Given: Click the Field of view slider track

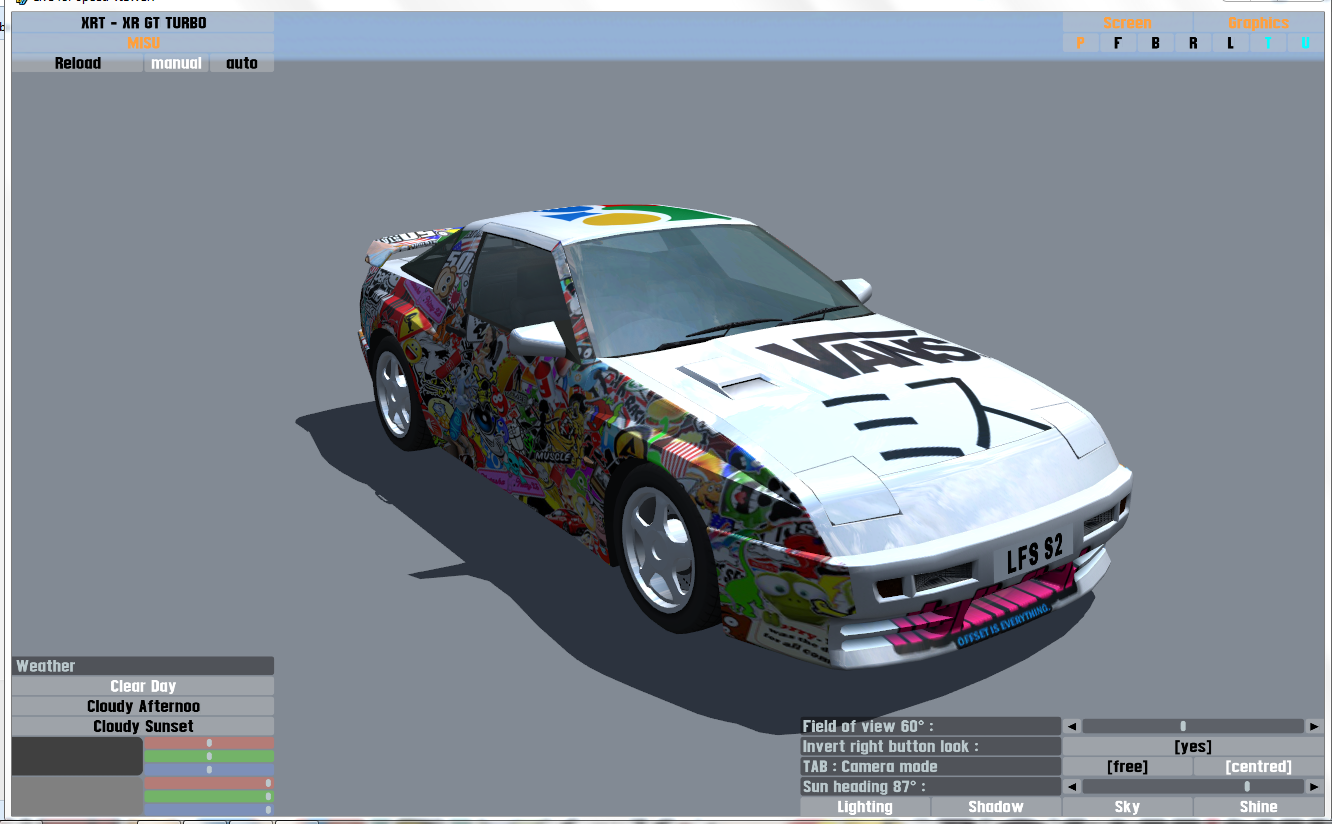Looking at the screenshot, I should (x=1193, y=726).
